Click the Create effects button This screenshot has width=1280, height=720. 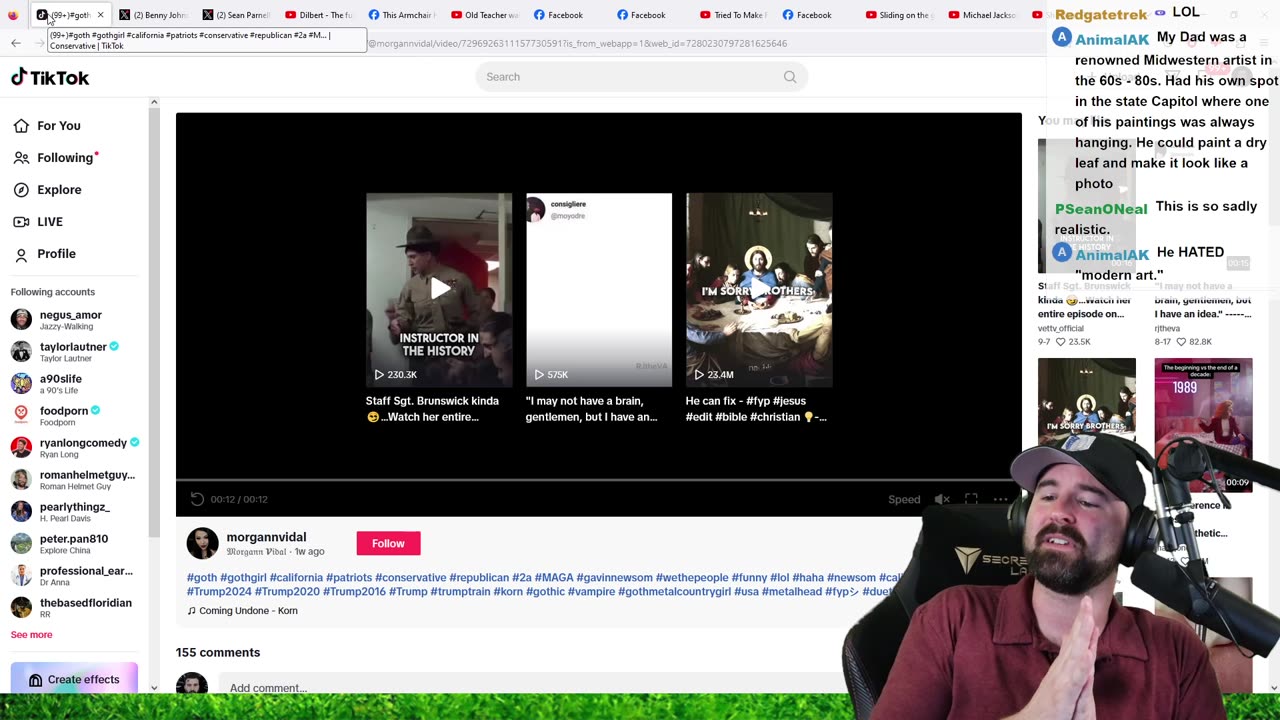coord(74,679)
